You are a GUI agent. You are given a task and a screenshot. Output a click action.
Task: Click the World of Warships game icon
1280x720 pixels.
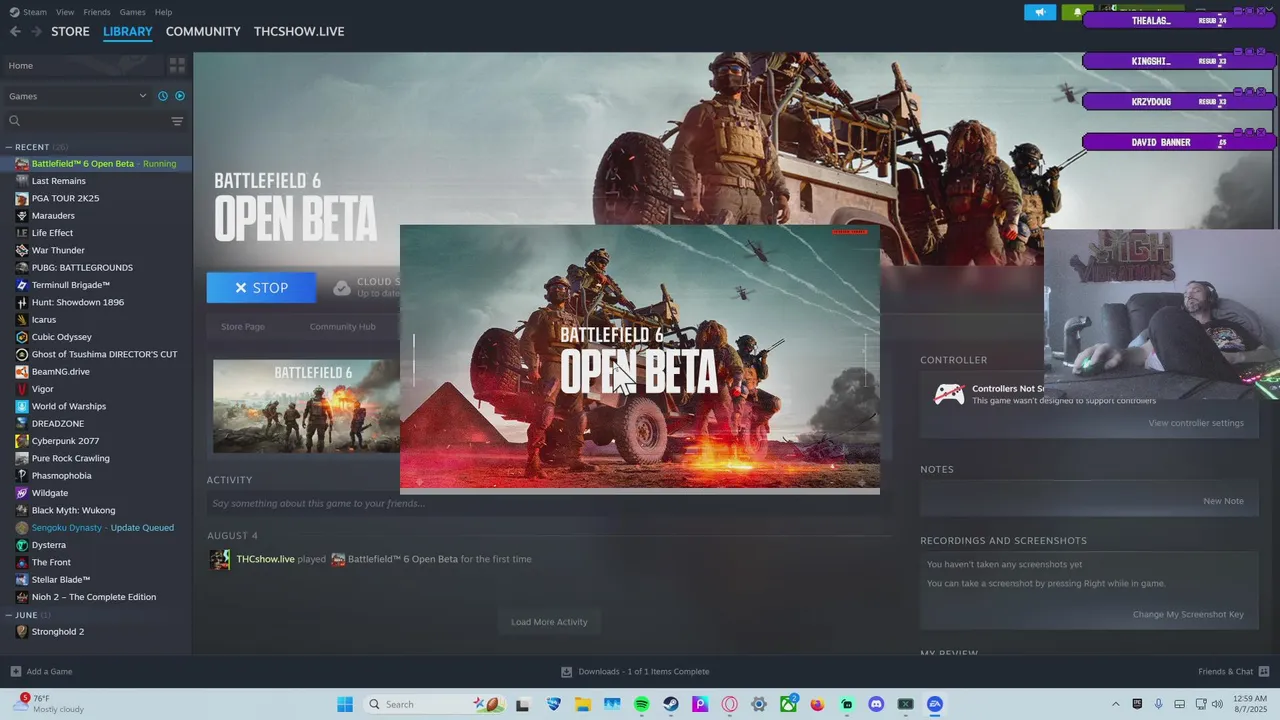click(22, 406)
